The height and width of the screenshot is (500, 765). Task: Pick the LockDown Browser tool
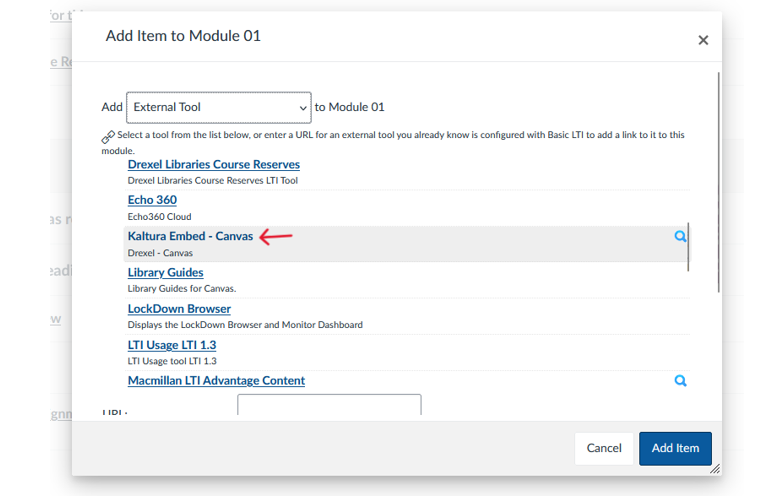[179, 309]
